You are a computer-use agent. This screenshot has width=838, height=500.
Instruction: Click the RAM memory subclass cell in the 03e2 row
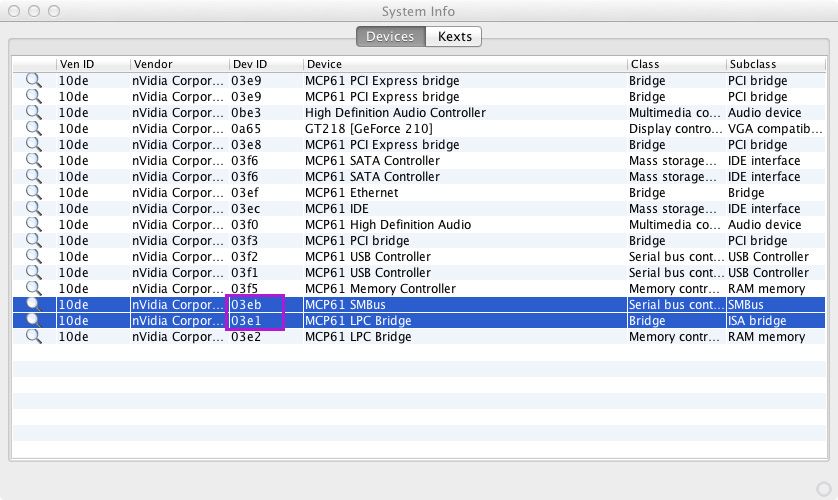tap(766, 337)
